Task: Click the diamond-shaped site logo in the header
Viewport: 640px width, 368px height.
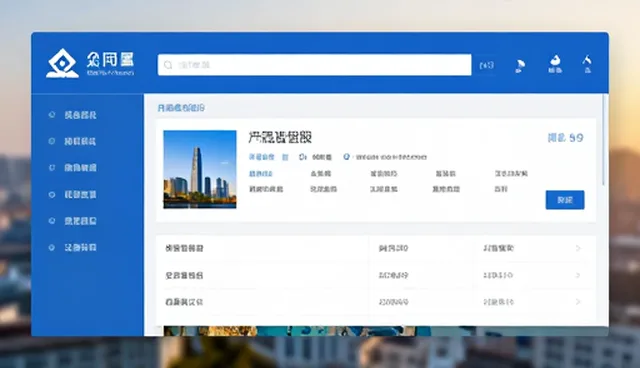Action: click(x=62, y=63)
